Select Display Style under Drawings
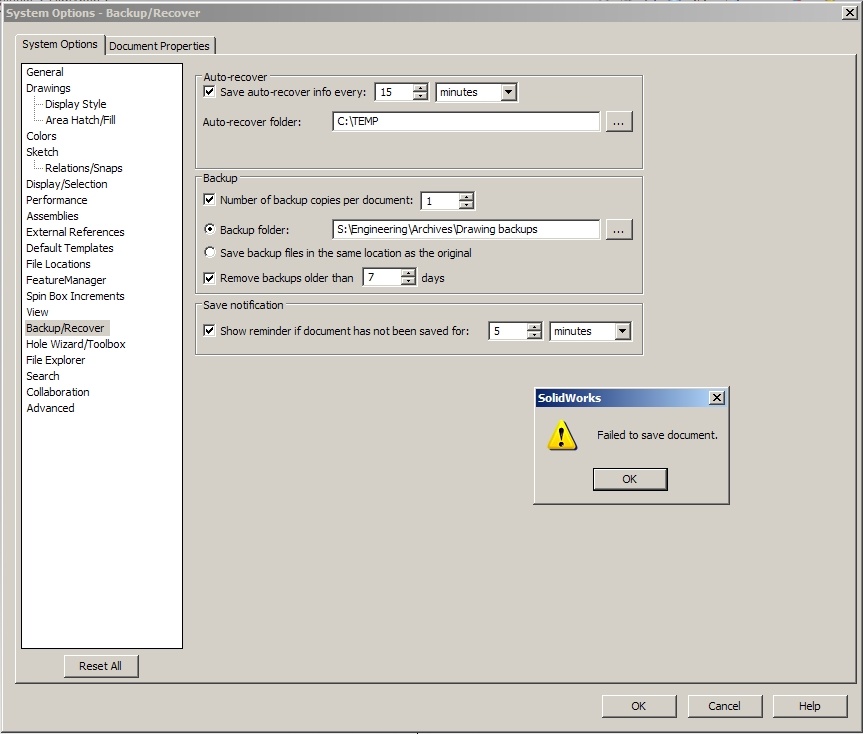The height and width of the screenshot is (734, 863). pos(75,104)
